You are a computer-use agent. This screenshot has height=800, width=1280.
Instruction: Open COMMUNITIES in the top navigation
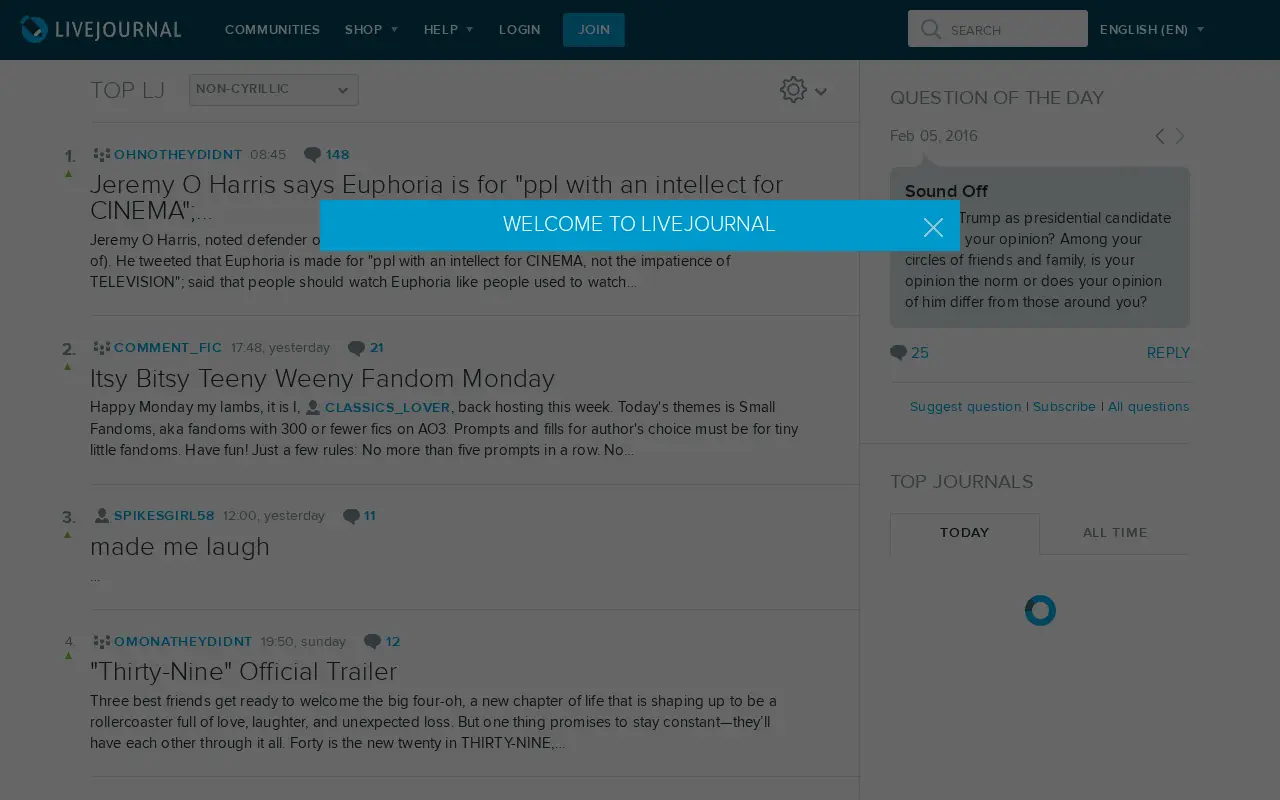272,30
